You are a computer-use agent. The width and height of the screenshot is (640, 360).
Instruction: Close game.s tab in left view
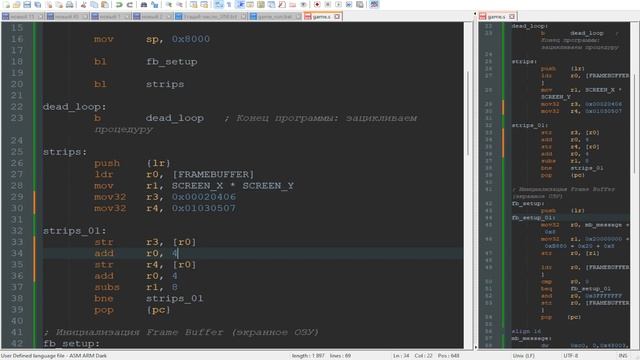[337, 17]
